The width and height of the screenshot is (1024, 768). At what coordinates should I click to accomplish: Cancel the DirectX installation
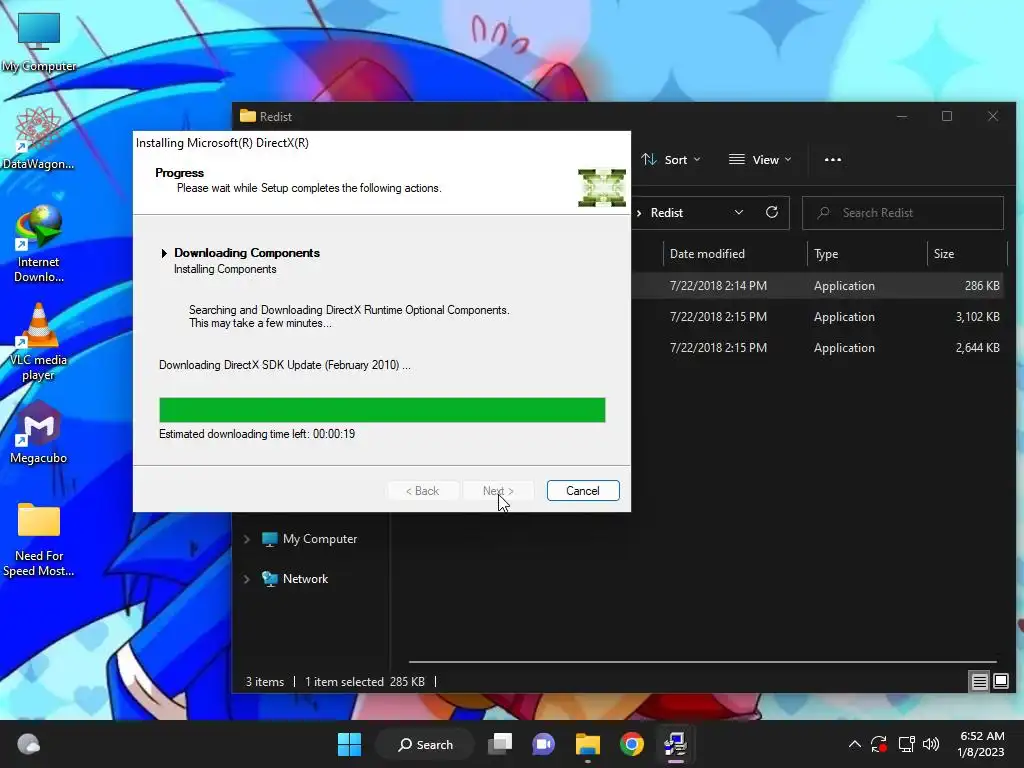[583, 490]
